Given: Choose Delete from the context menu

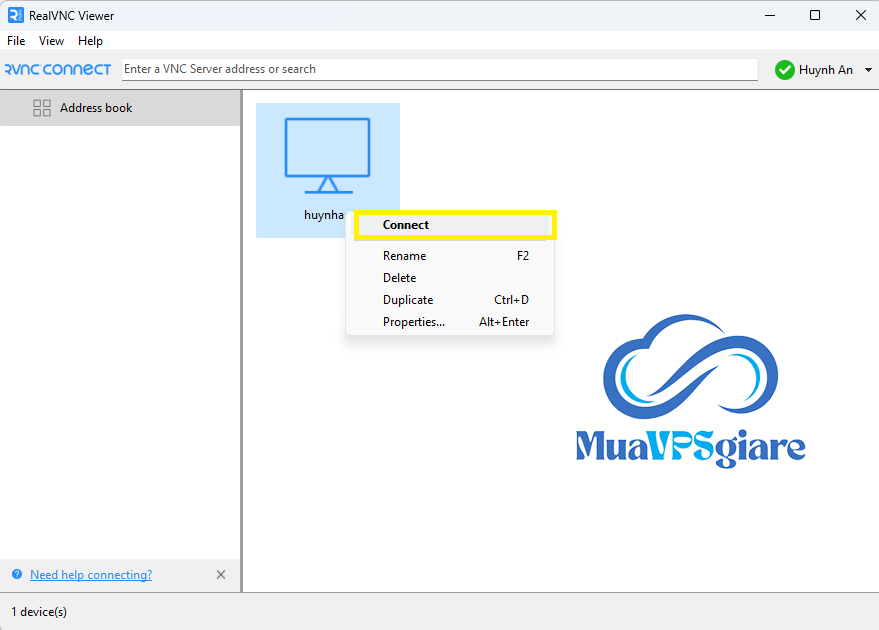Looking at the screenshot, I should pos(399,278).
